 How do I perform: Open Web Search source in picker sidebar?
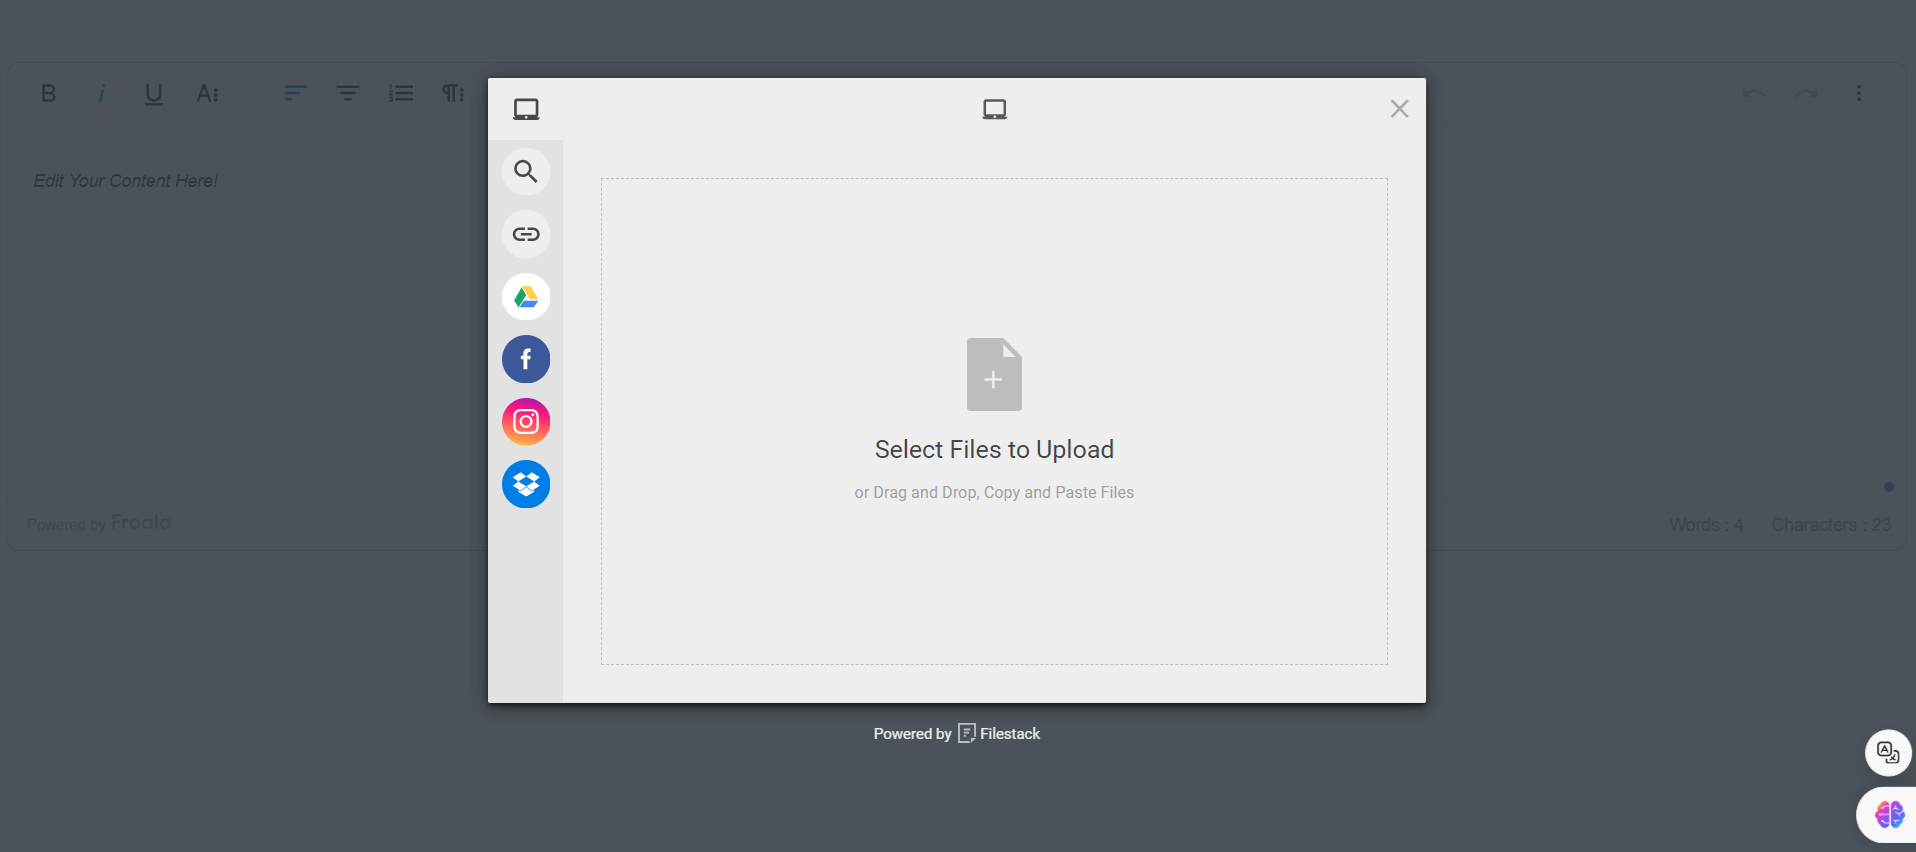[x=526, y=171]
